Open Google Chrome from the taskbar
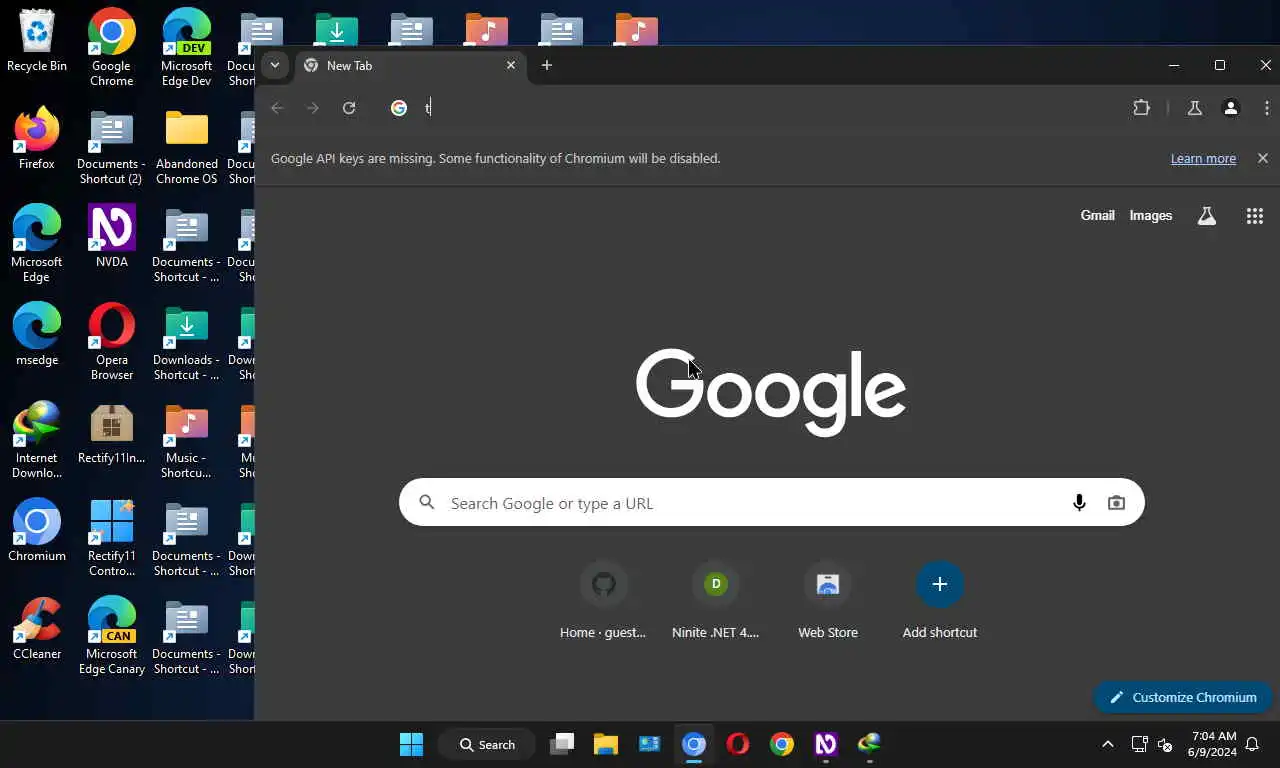The width and height of the screenshot is (1280, 768). click(782, 744)
